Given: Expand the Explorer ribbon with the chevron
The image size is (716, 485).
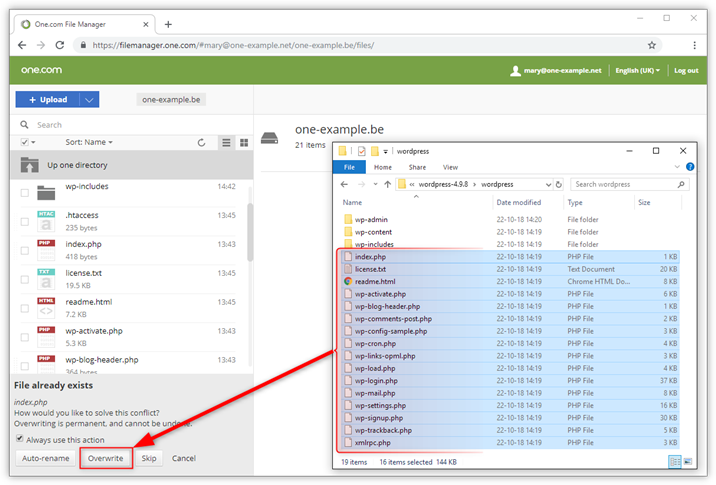Looking at the screenshot, I should 677,167.
